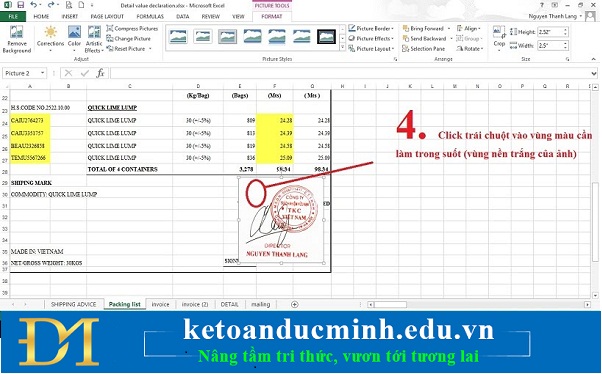
Task: Click the formula bar
Action: point(350,73)
